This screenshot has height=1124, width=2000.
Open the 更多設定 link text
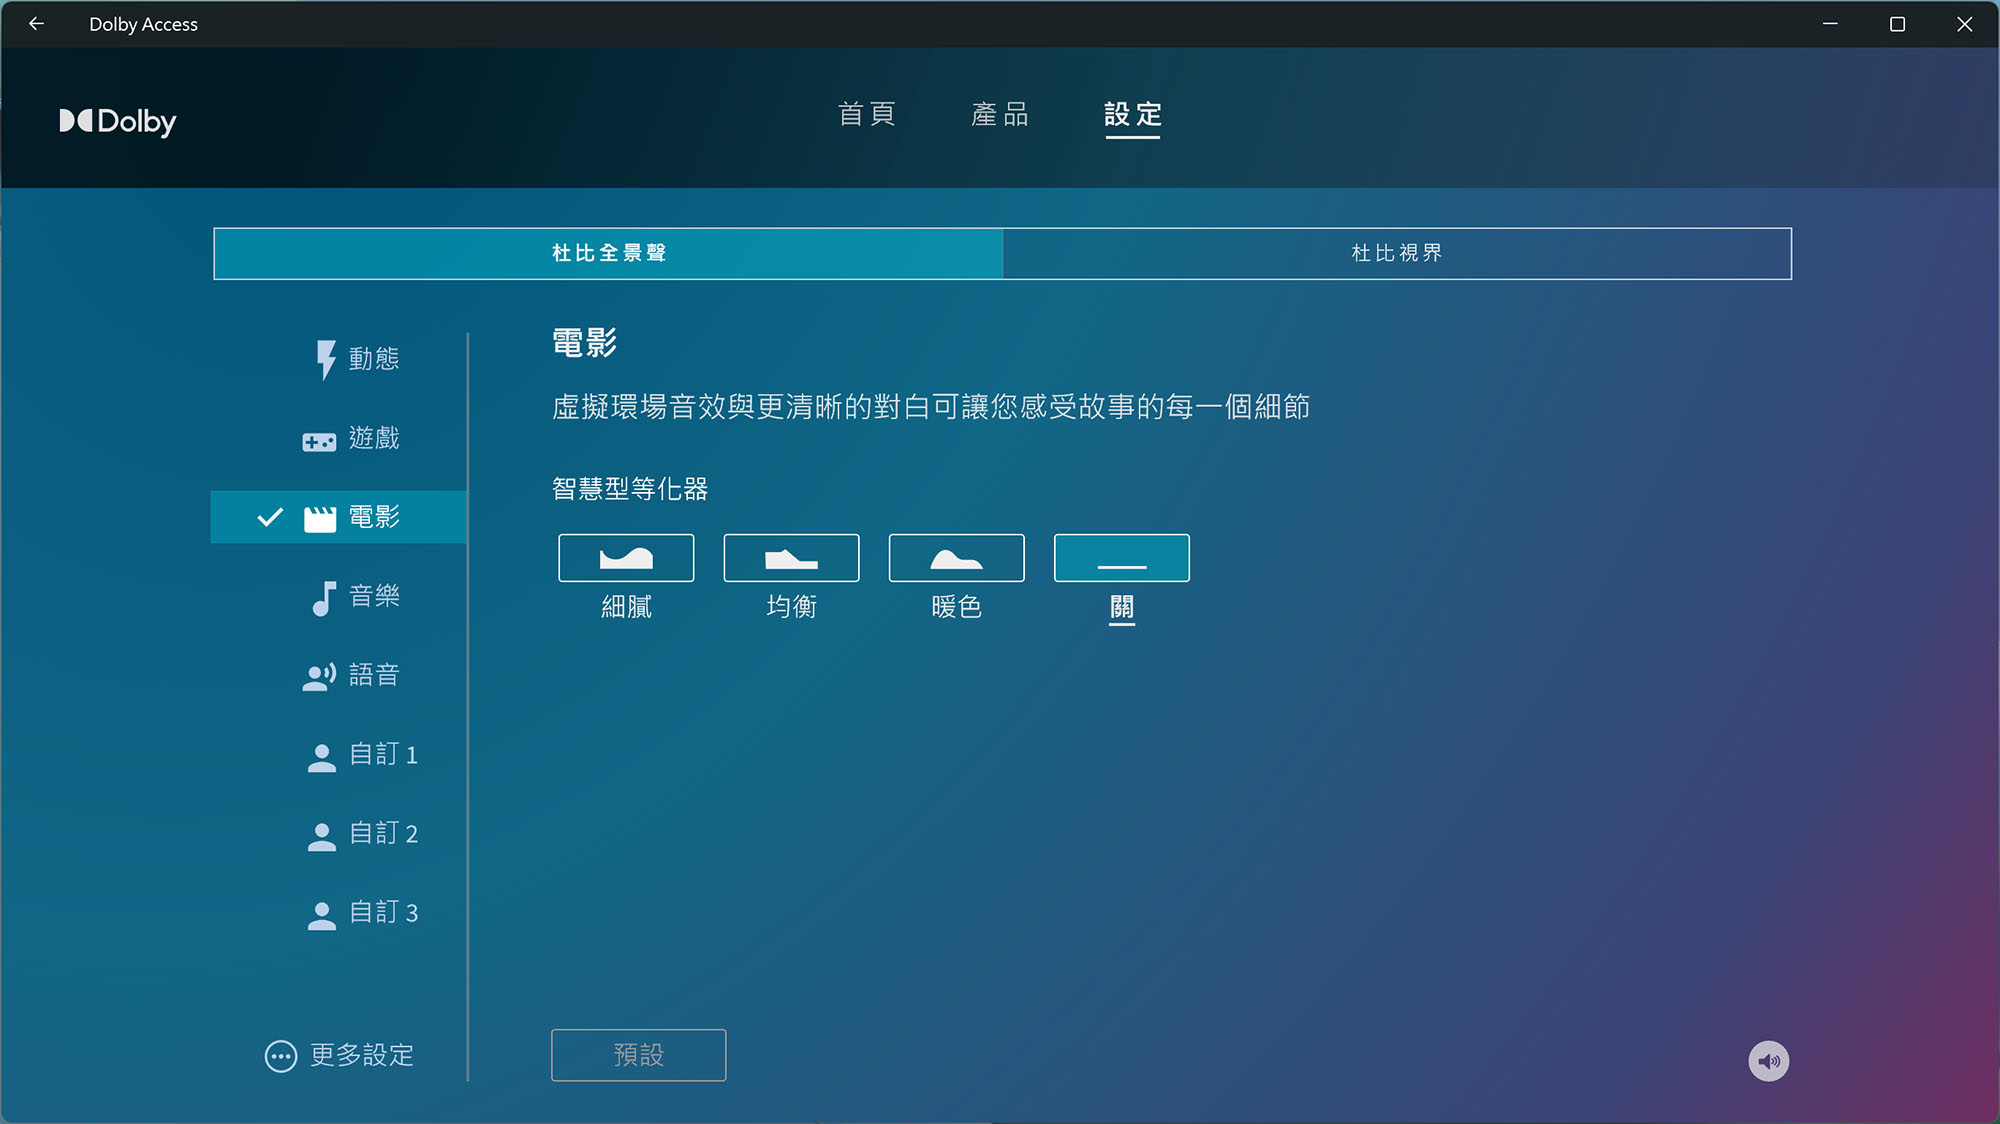click(x=362, y=1055)
